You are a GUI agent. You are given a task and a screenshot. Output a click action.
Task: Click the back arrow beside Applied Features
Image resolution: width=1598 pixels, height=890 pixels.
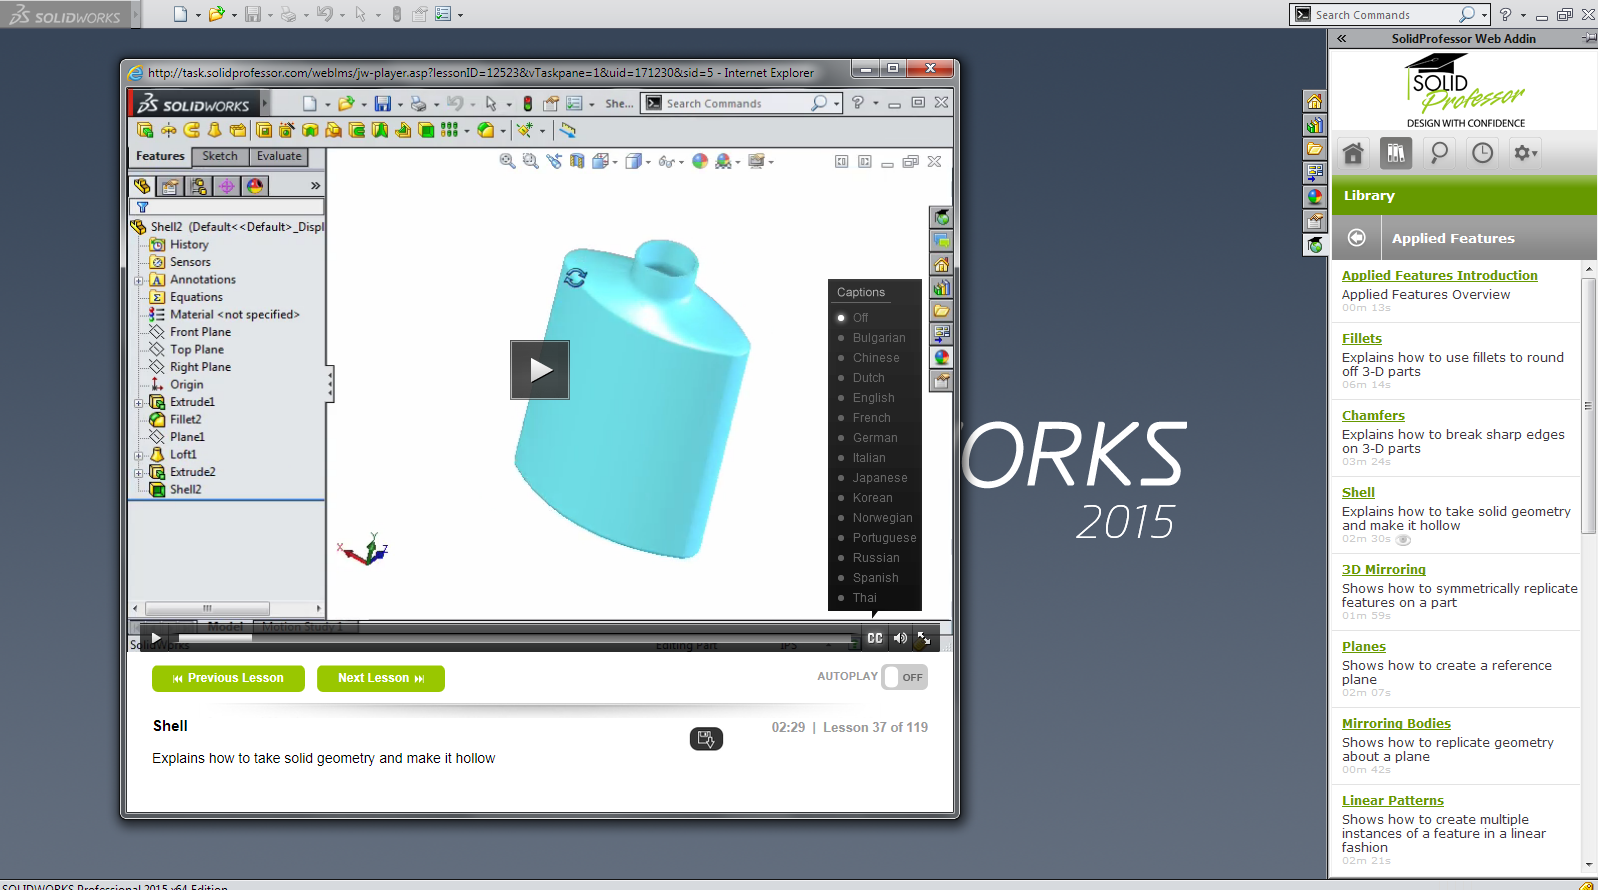[1356, 238]
